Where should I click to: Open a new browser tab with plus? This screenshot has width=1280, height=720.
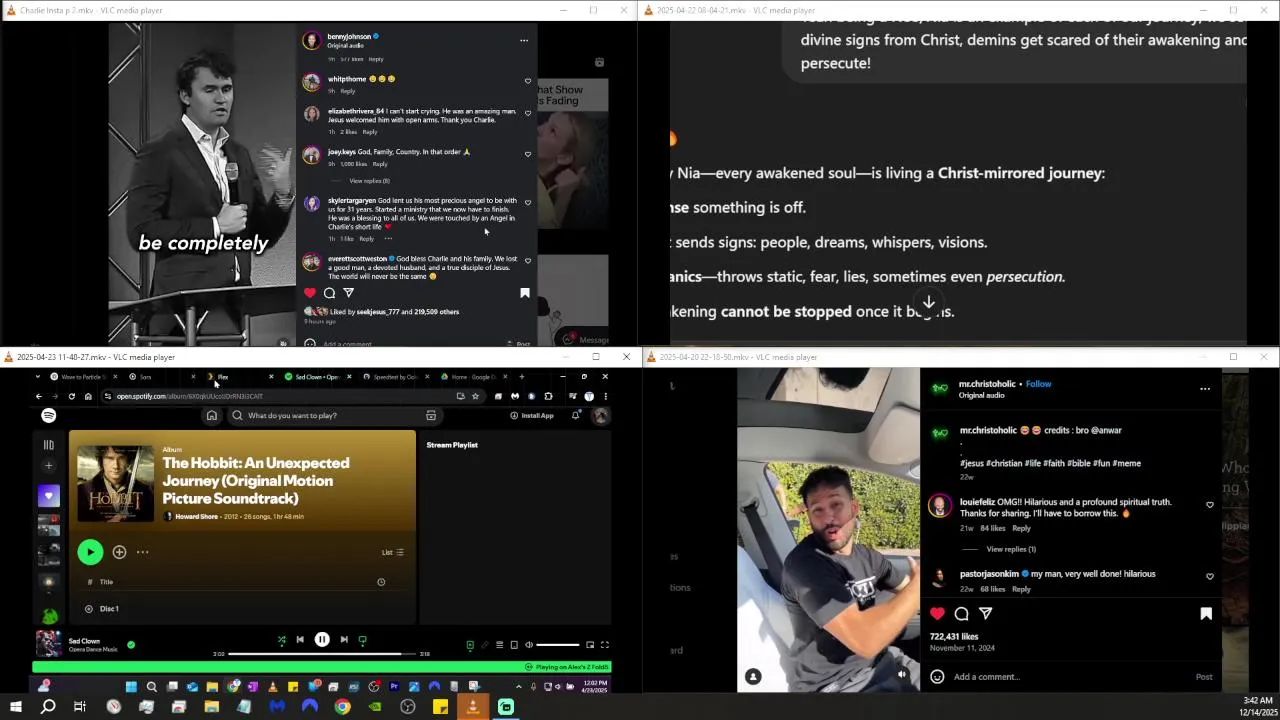(x=521, y=377)
